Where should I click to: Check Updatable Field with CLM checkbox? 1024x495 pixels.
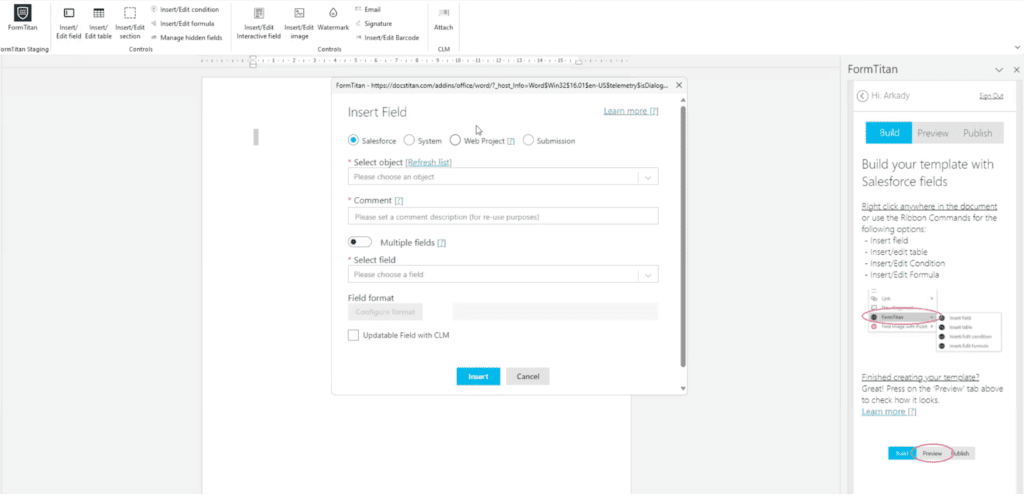point(353,335)
